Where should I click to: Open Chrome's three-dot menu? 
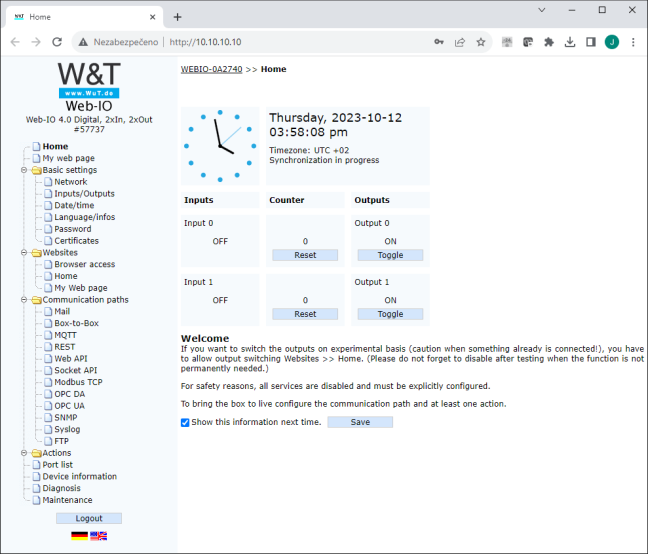pos(633,42)
